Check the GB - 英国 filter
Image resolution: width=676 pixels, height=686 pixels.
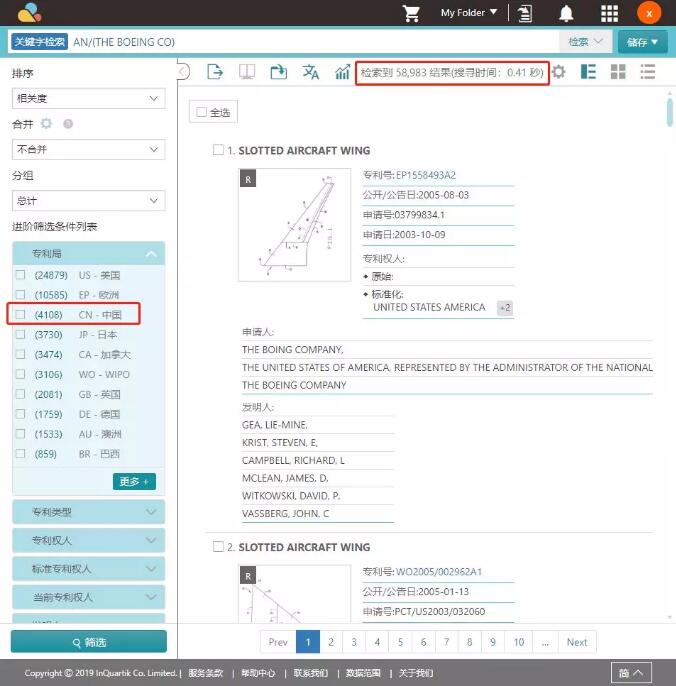(x=20, y=394)
